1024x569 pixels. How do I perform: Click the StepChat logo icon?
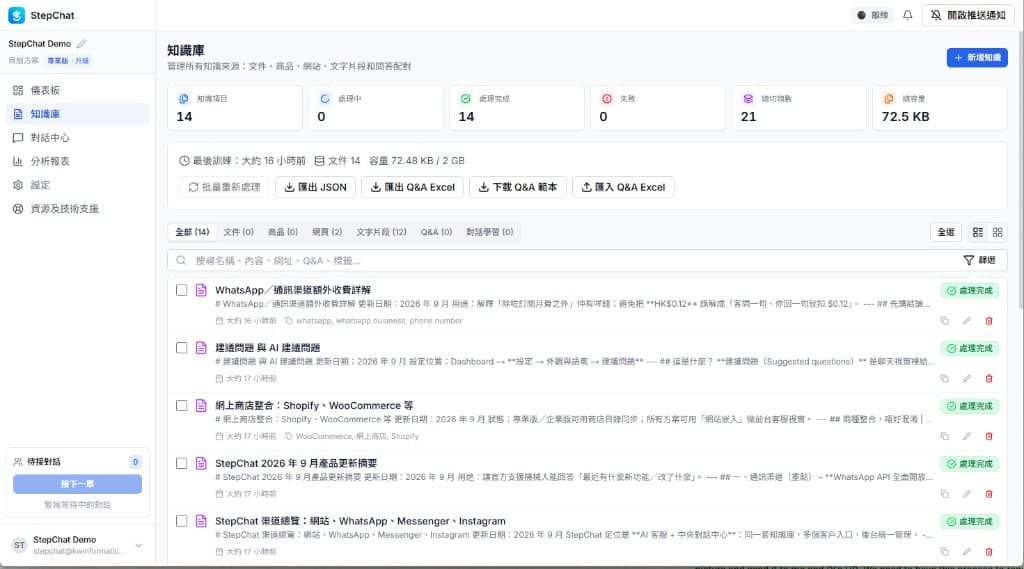click(16, 15)
